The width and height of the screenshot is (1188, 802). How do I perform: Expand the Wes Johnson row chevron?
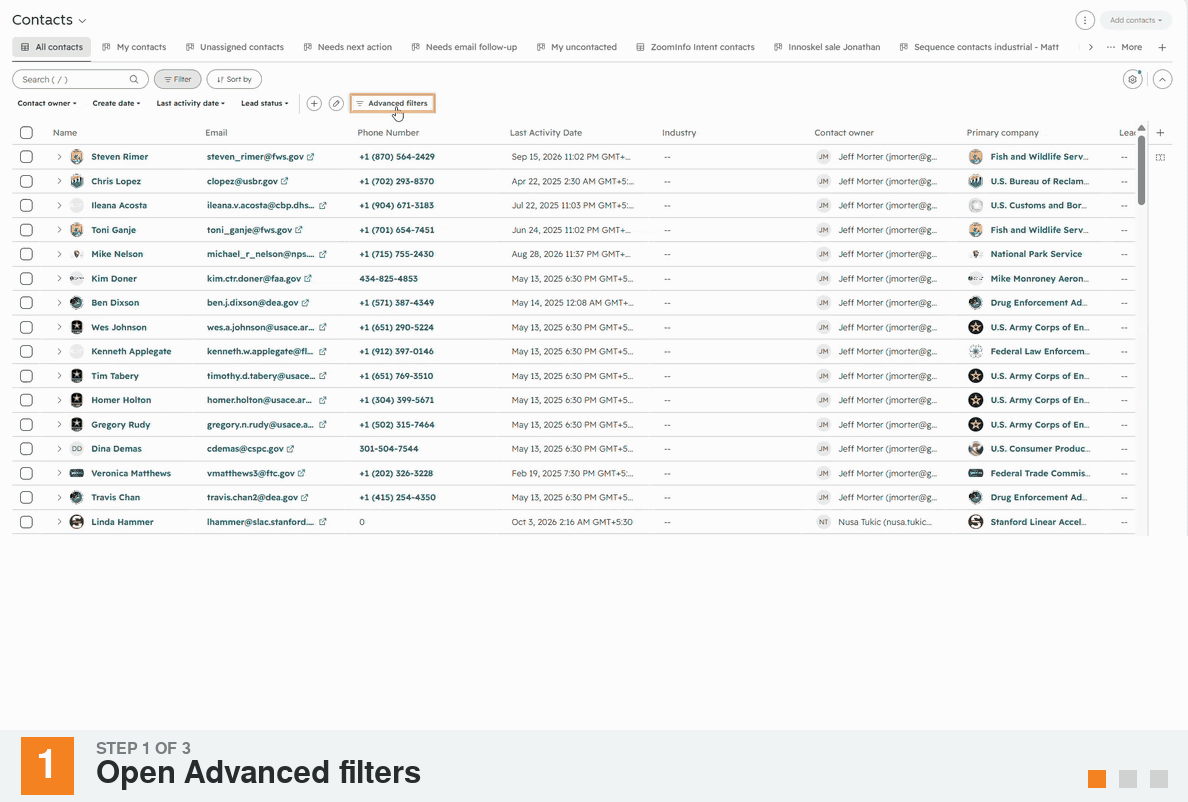[x=59, y=327]
